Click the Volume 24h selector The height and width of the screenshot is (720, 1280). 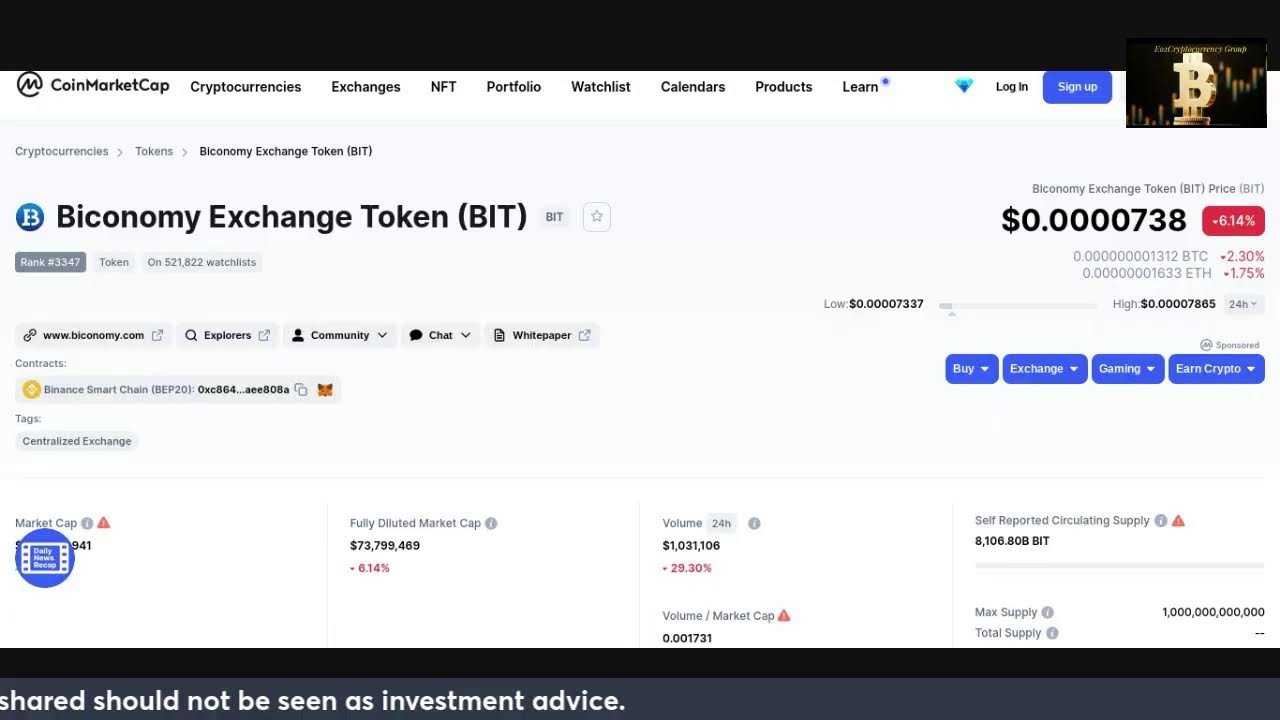pos(721,523)
